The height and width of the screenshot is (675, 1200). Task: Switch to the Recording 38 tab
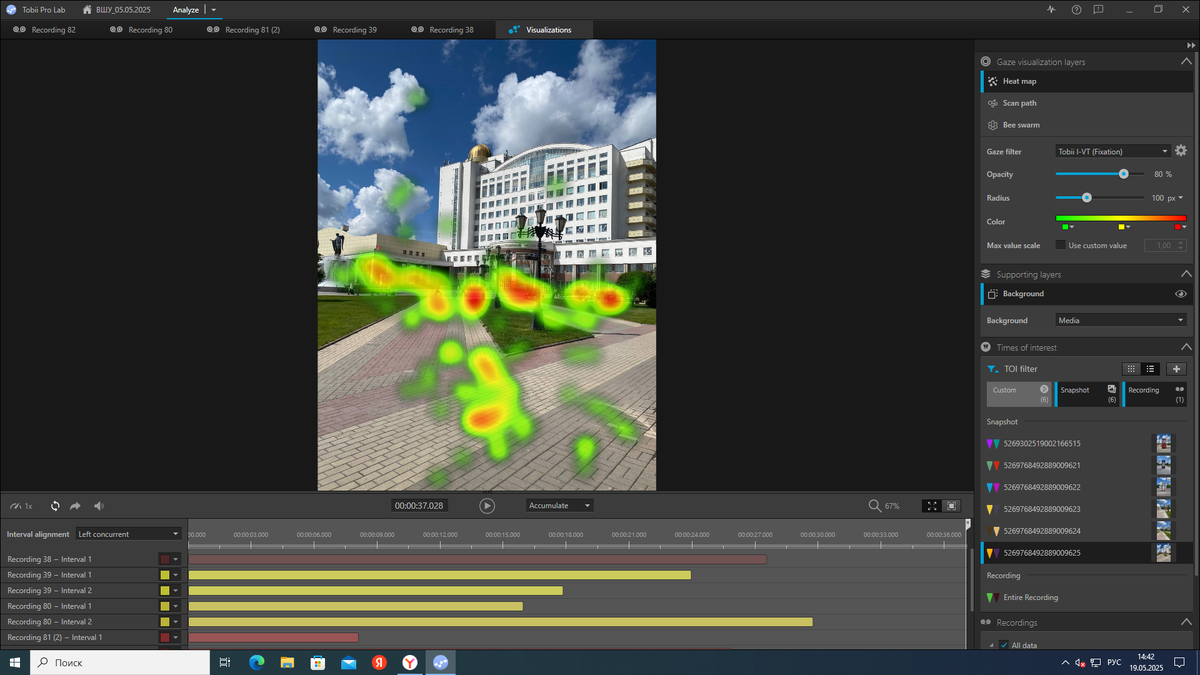pos(443,30)
